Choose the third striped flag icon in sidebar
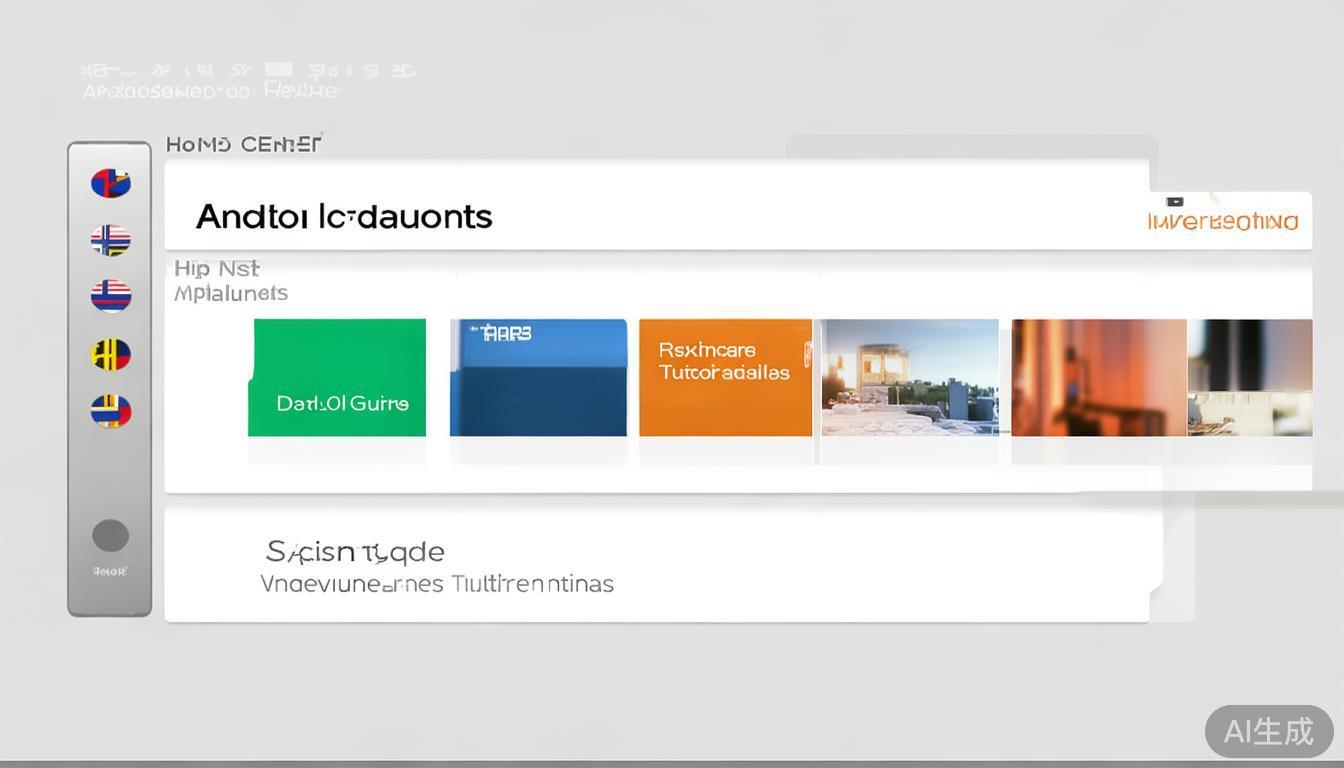The height and width of the screenshot is (768, 1344). tap(111, 296)
